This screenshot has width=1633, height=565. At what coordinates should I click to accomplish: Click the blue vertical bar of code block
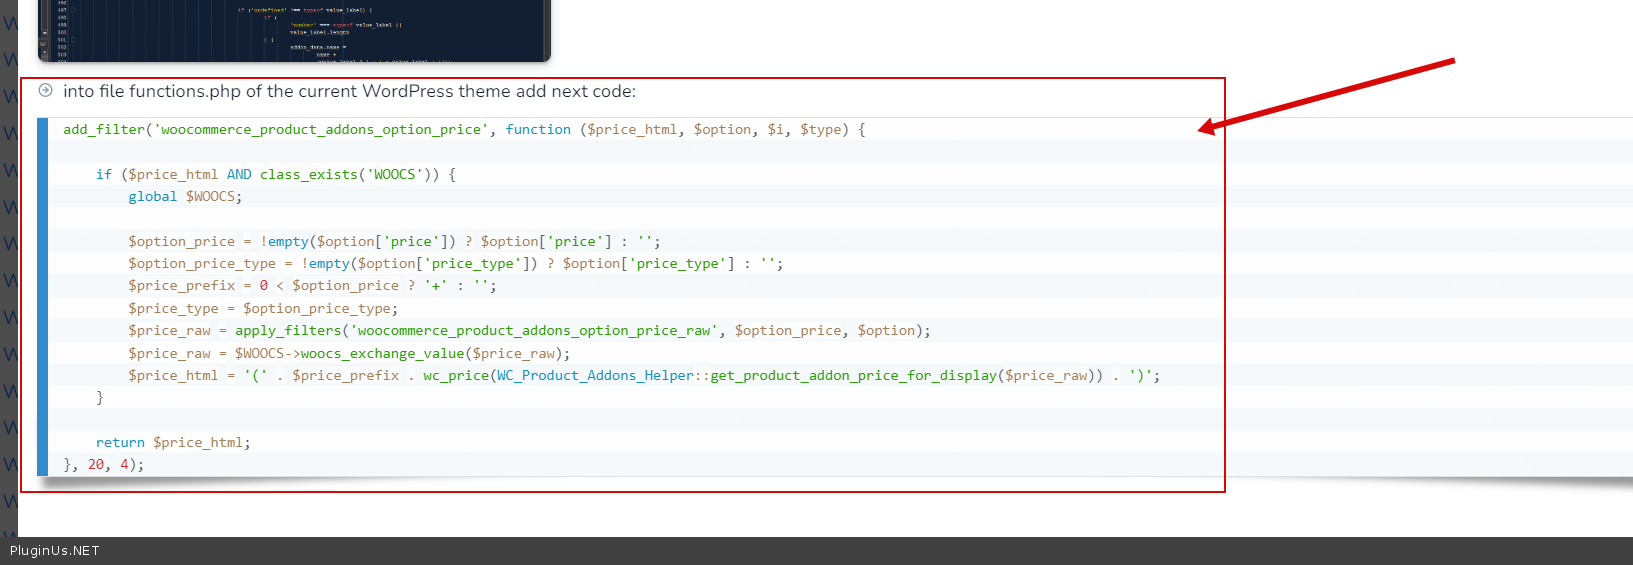pos(42,297)
